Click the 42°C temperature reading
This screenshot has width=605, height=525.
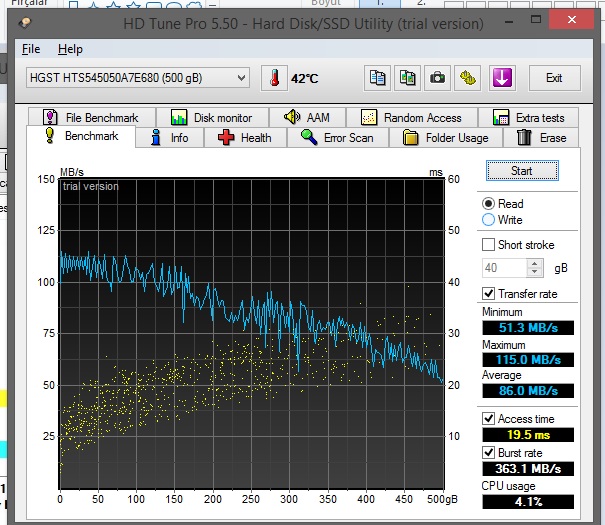tap(304, 79)
